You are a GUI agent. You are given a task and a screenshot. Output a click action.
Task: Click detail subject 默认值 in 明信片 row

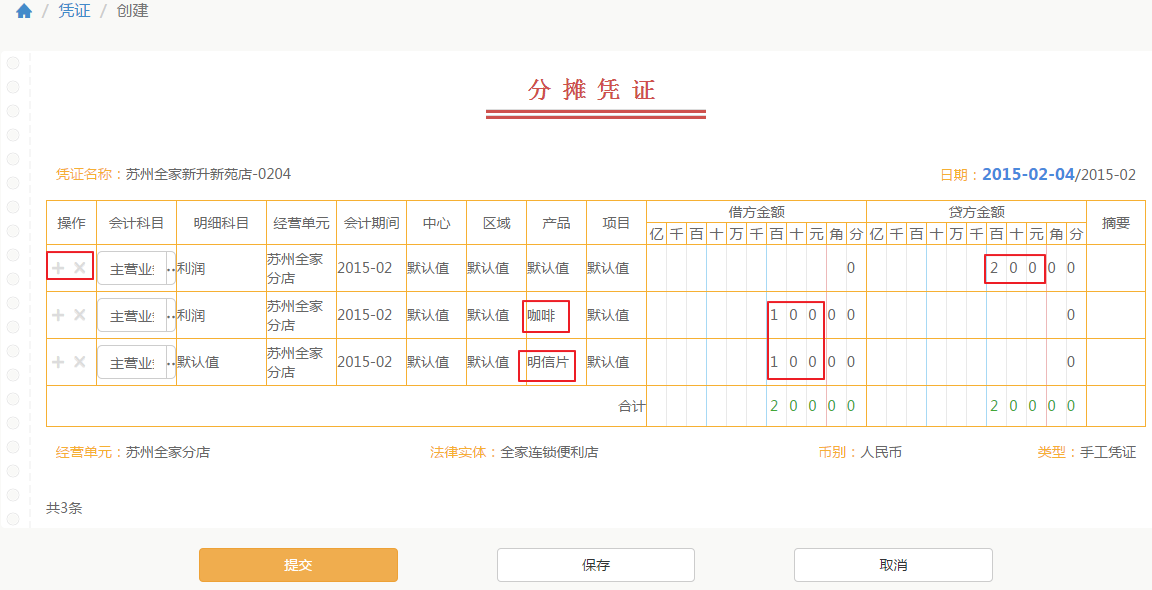[x=198, y=362]
